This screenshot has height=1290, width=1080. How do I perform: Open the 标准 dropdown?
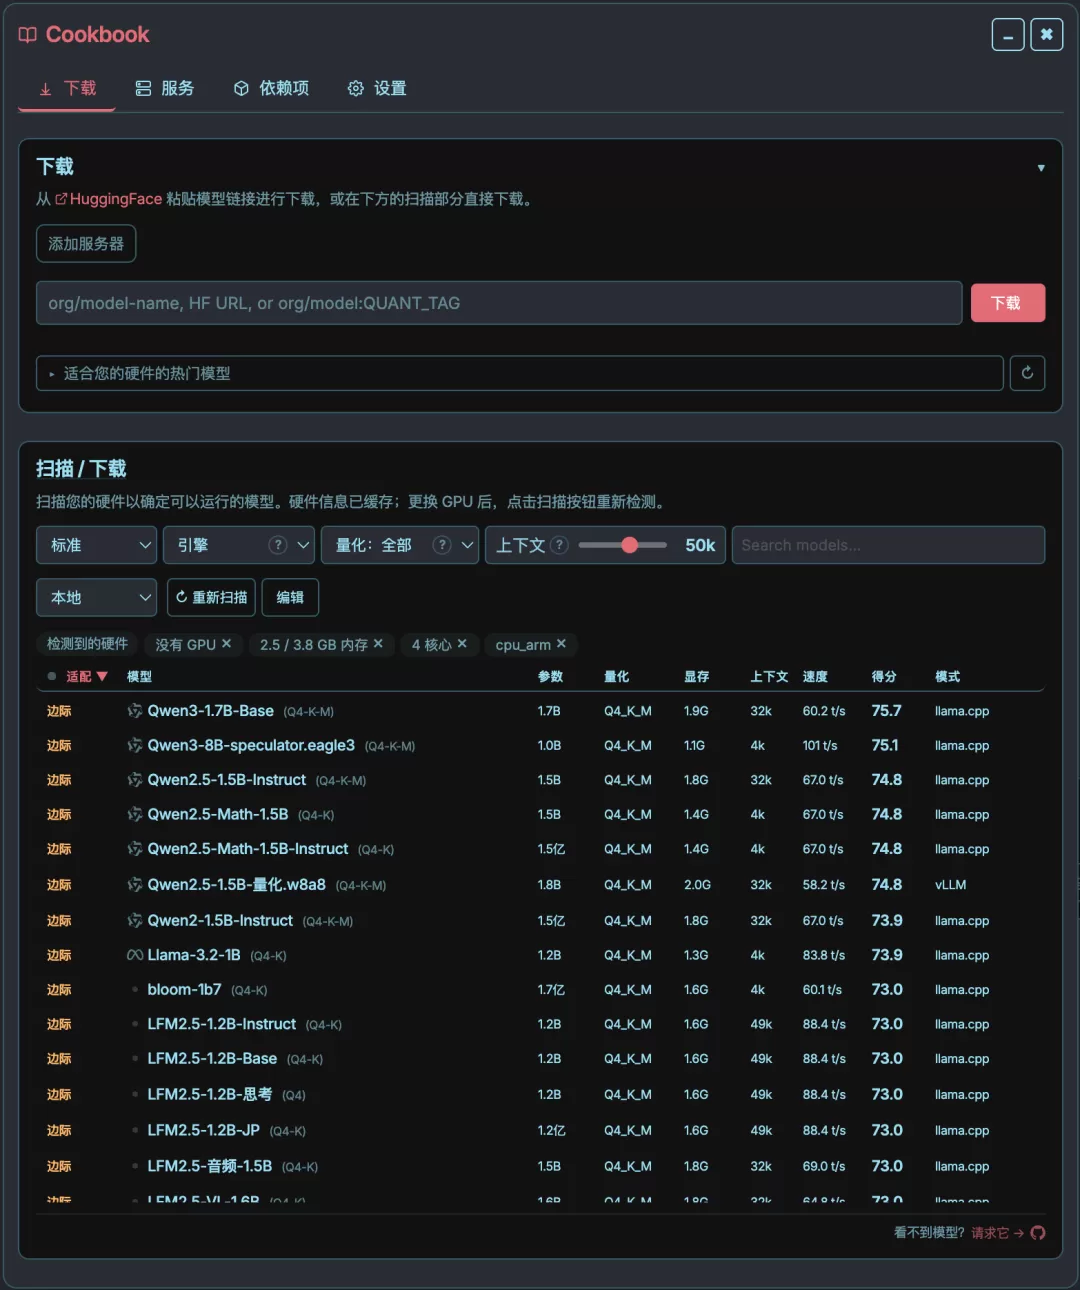pyautogui.click(x=96, y=545)
